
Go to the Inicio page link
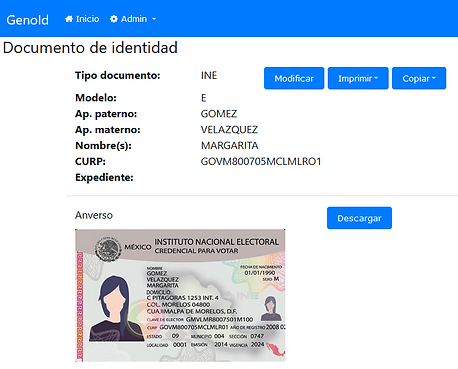point(82,19)
